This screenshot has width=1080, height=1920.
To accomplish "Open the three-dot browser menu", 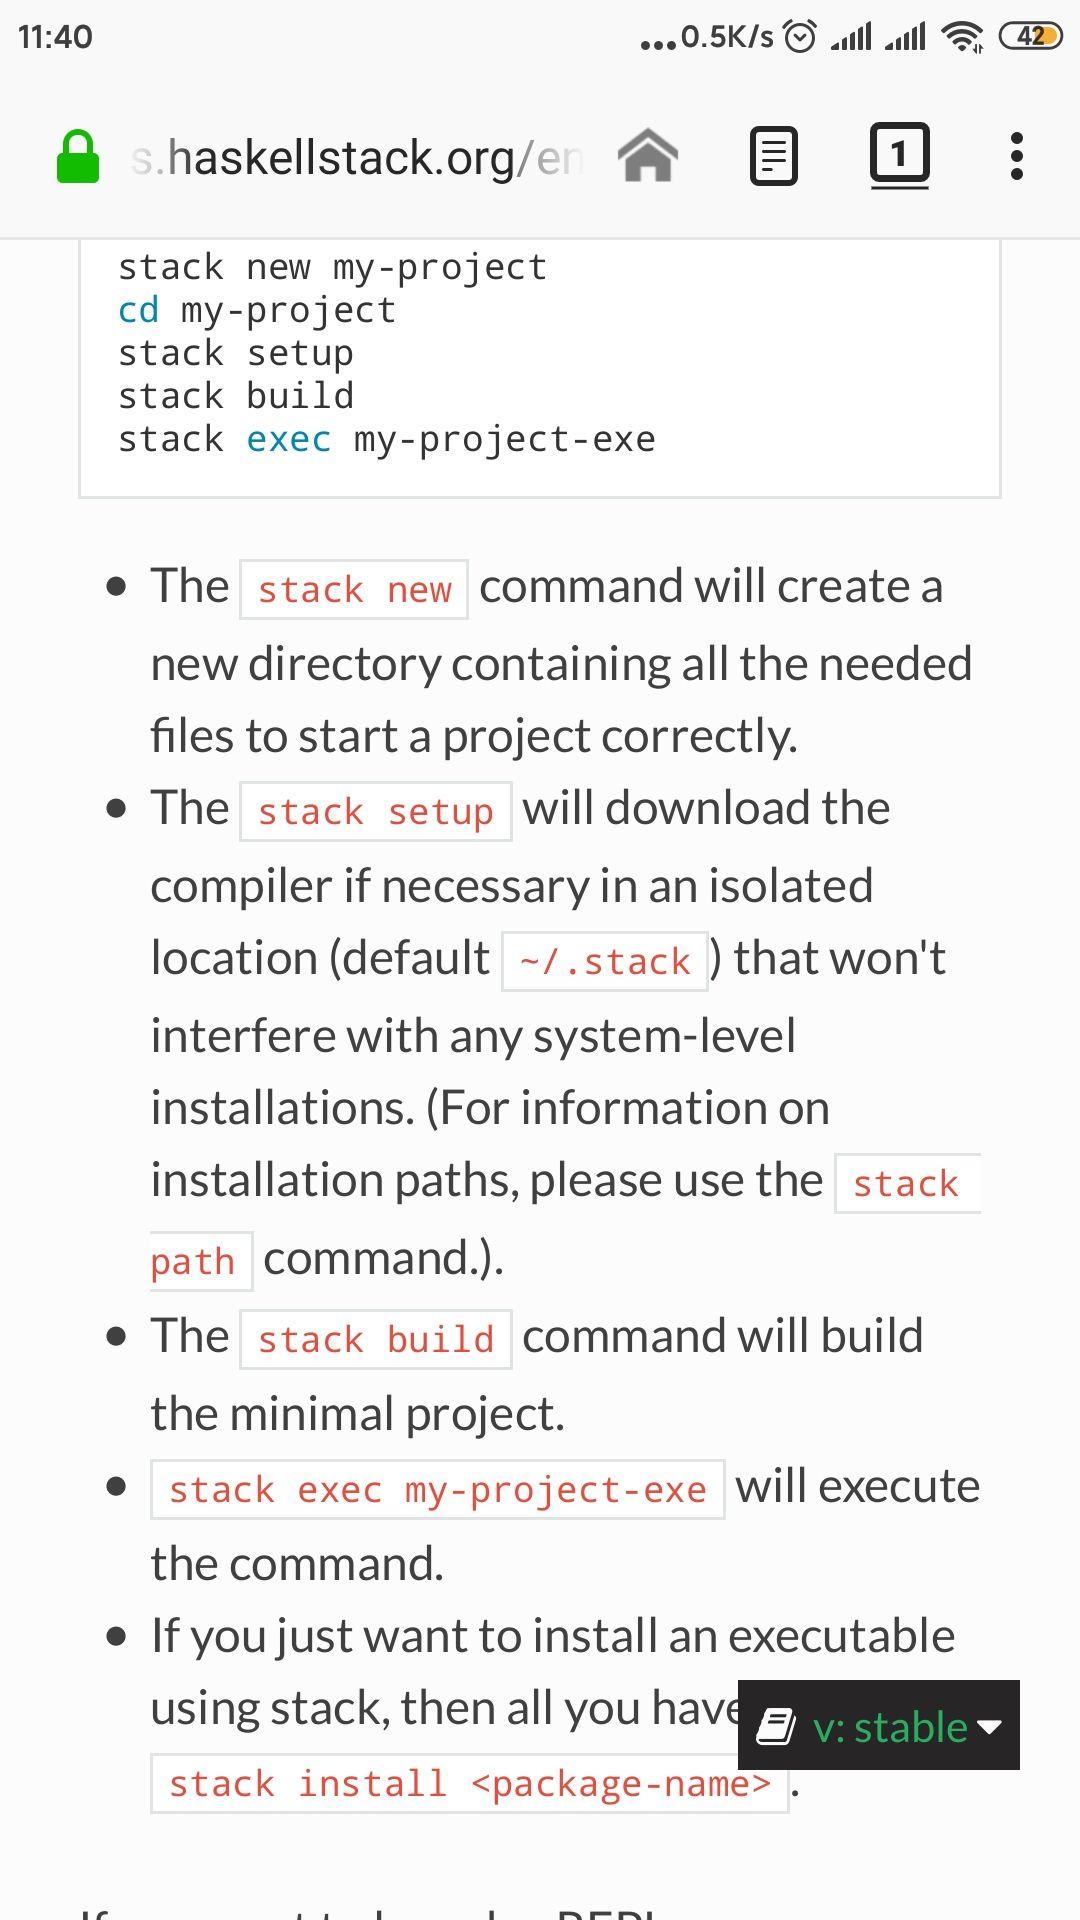I will coord(1017,156).
